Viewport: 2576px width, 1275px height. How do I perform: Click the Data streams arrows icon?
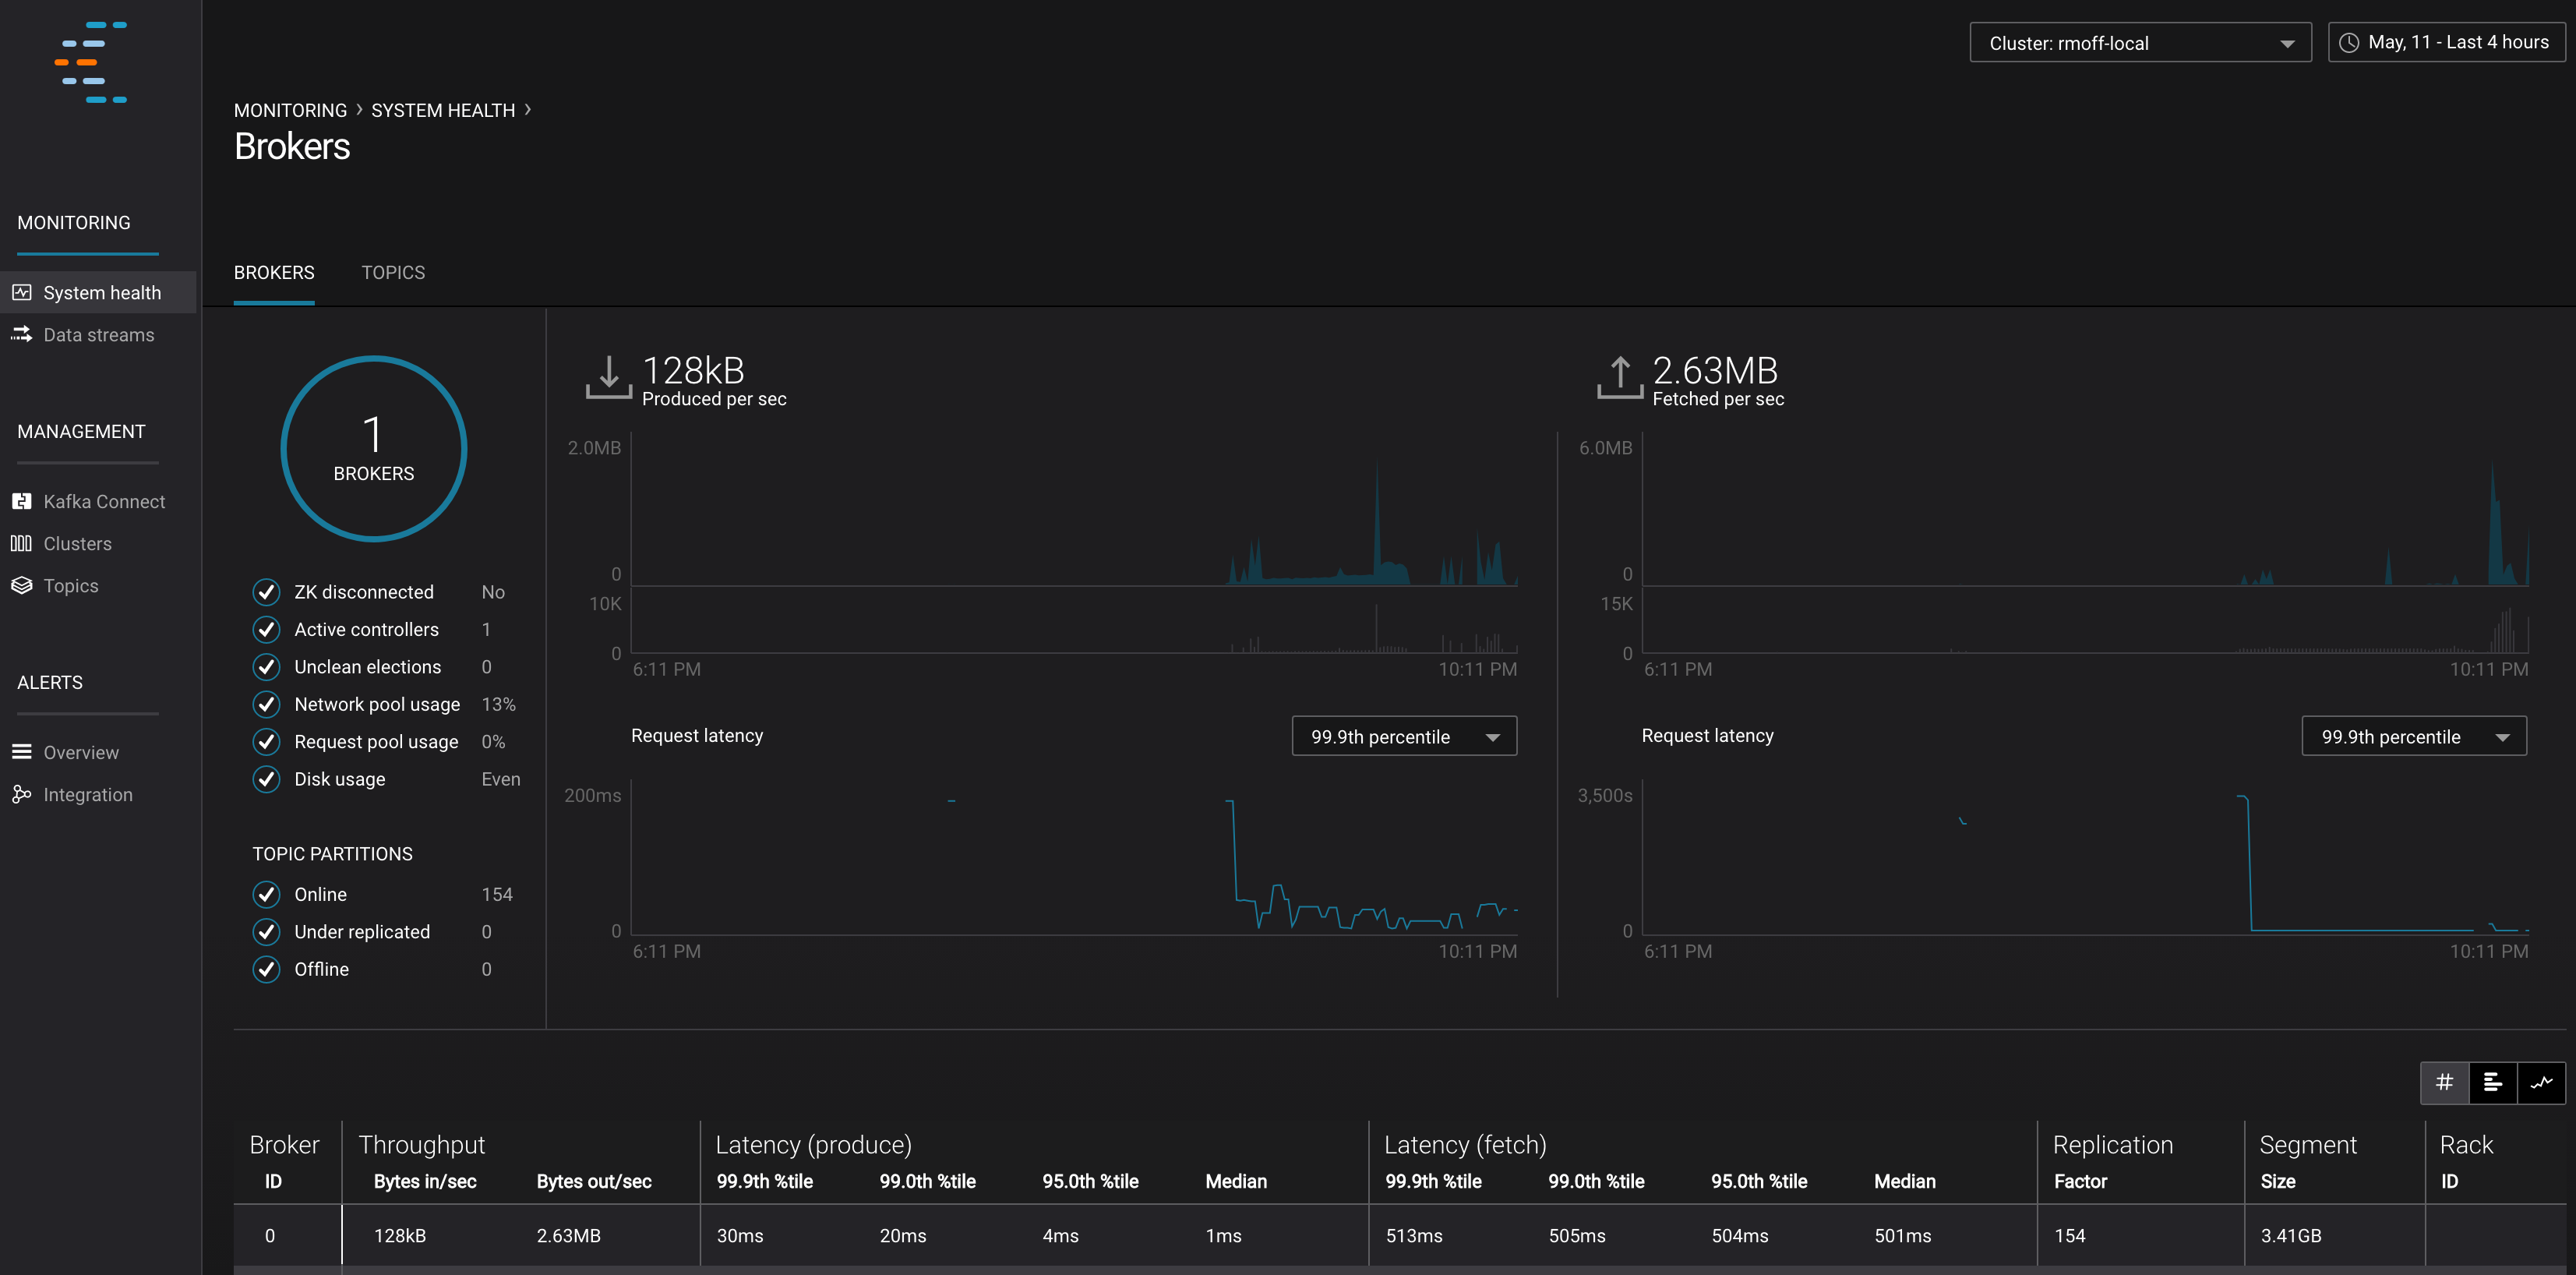21,334
